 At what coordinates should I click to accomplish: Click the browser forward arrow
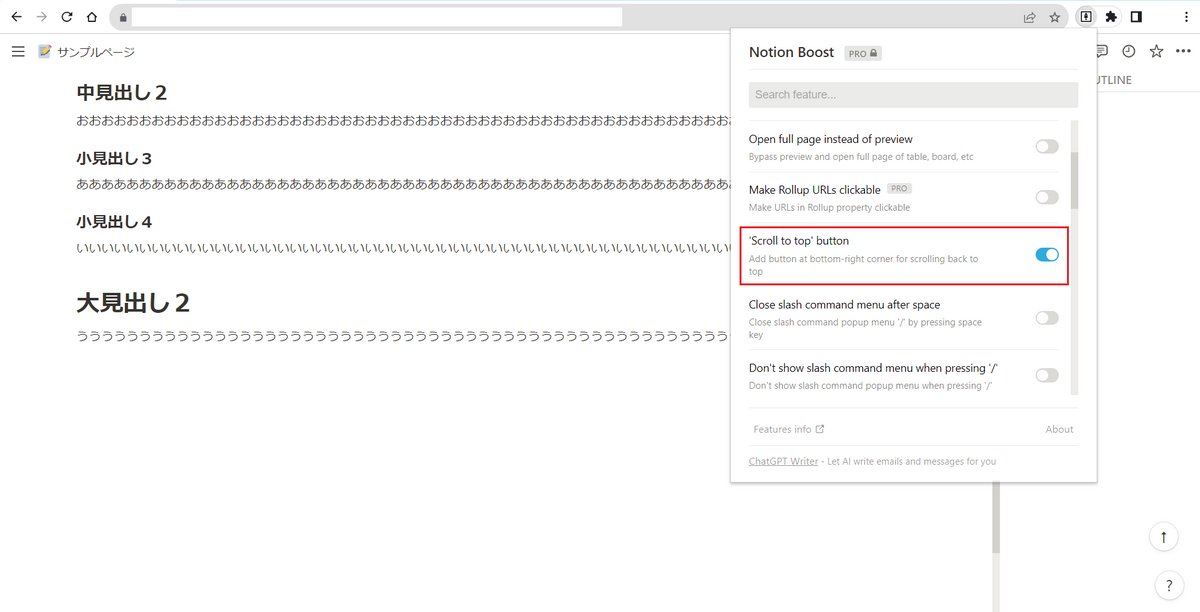(41, 17)
